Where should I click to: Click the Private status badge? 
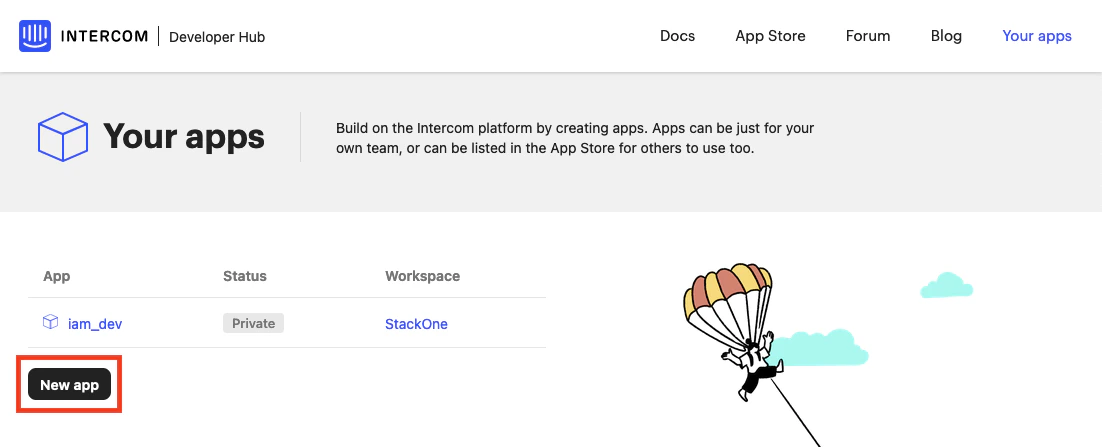pyautogui.click(x=254, y=323)
